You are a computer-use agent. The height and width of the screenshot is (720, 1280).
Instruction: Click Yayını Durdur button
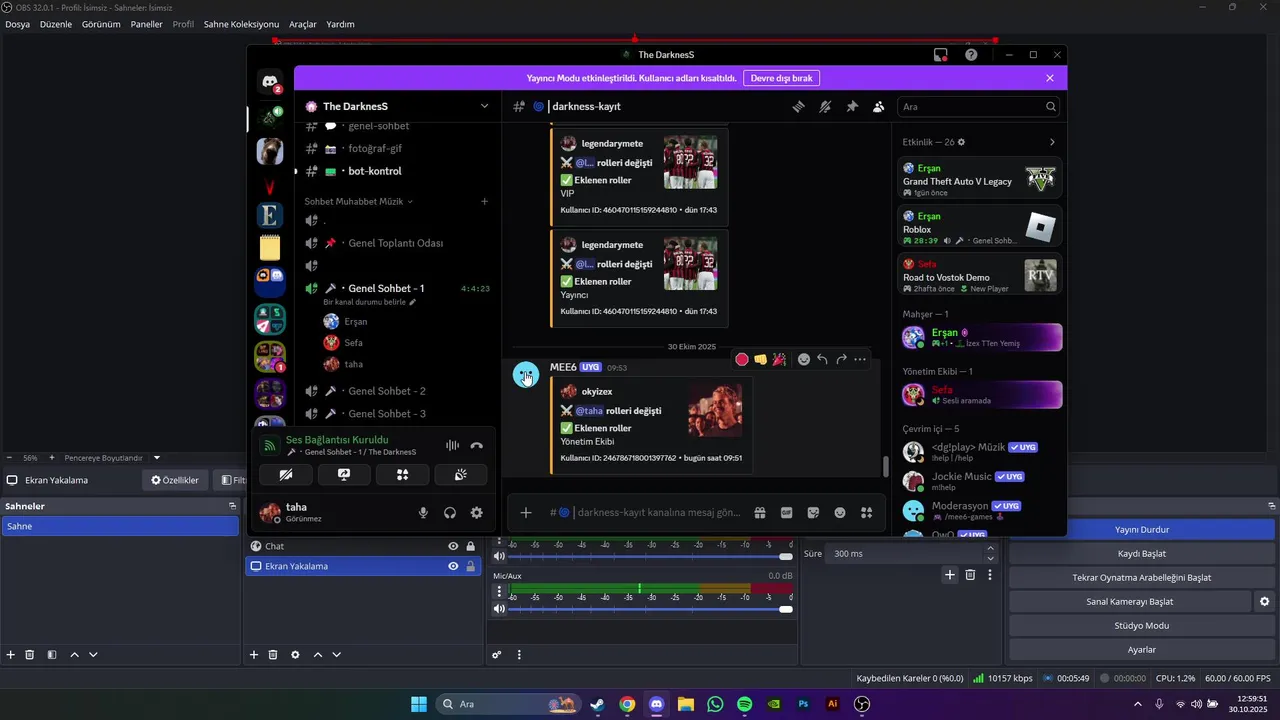[1141, 530]
